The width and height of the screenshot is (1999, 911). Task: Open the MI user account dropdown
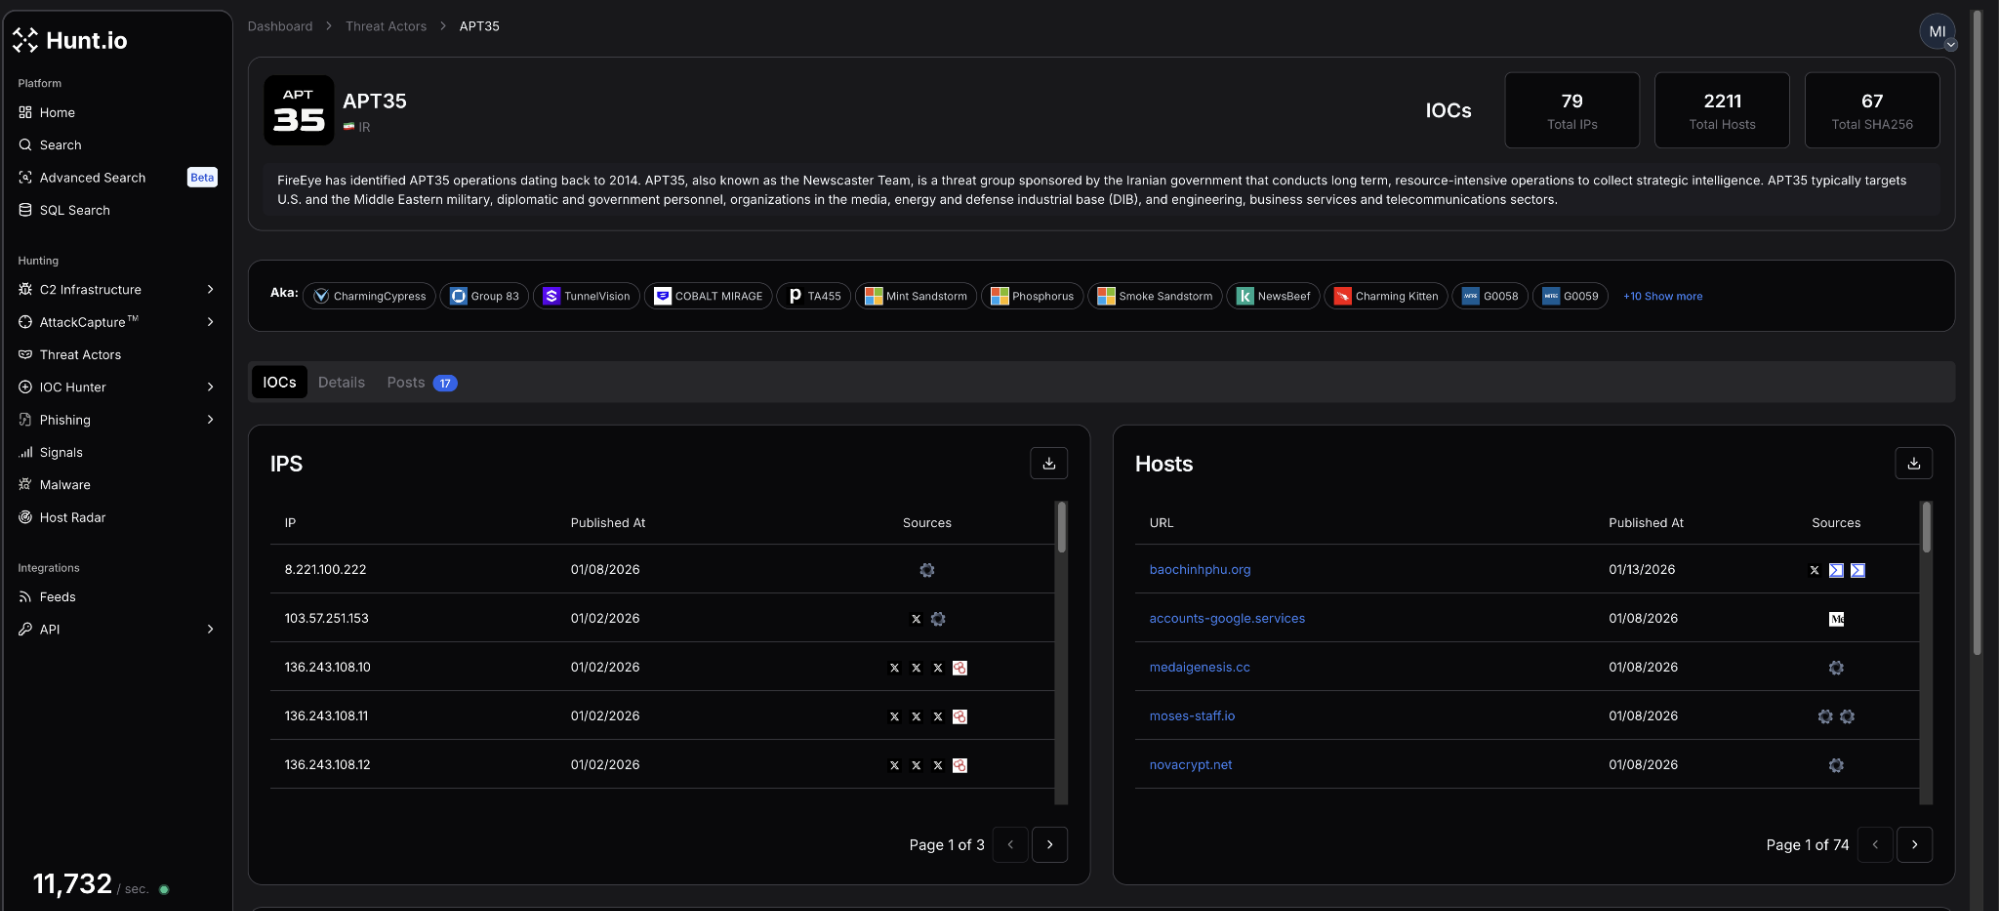1938,32
